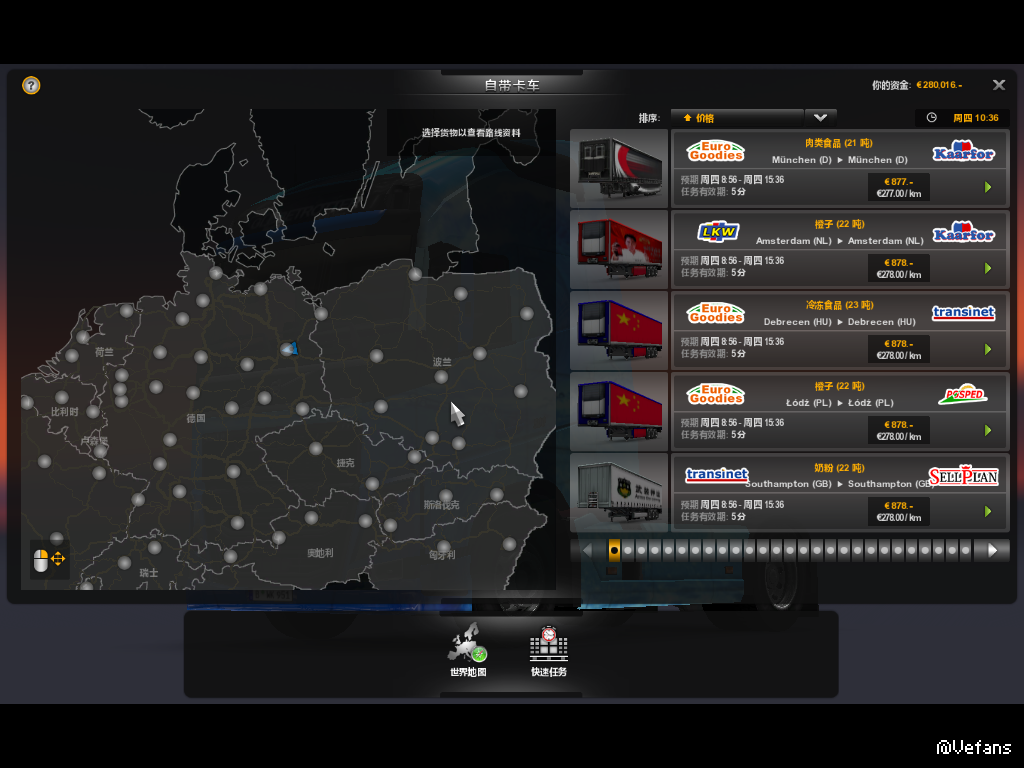The height and width of the screenshot is (768, 1024).
Task: Click the 波兰 country label on map
Action: (442, 362)
